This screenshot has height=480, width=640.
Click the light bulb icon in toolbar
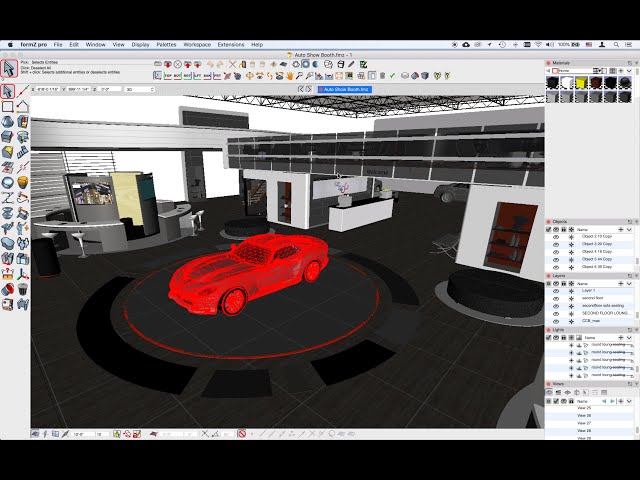click(x=437, y=76)
